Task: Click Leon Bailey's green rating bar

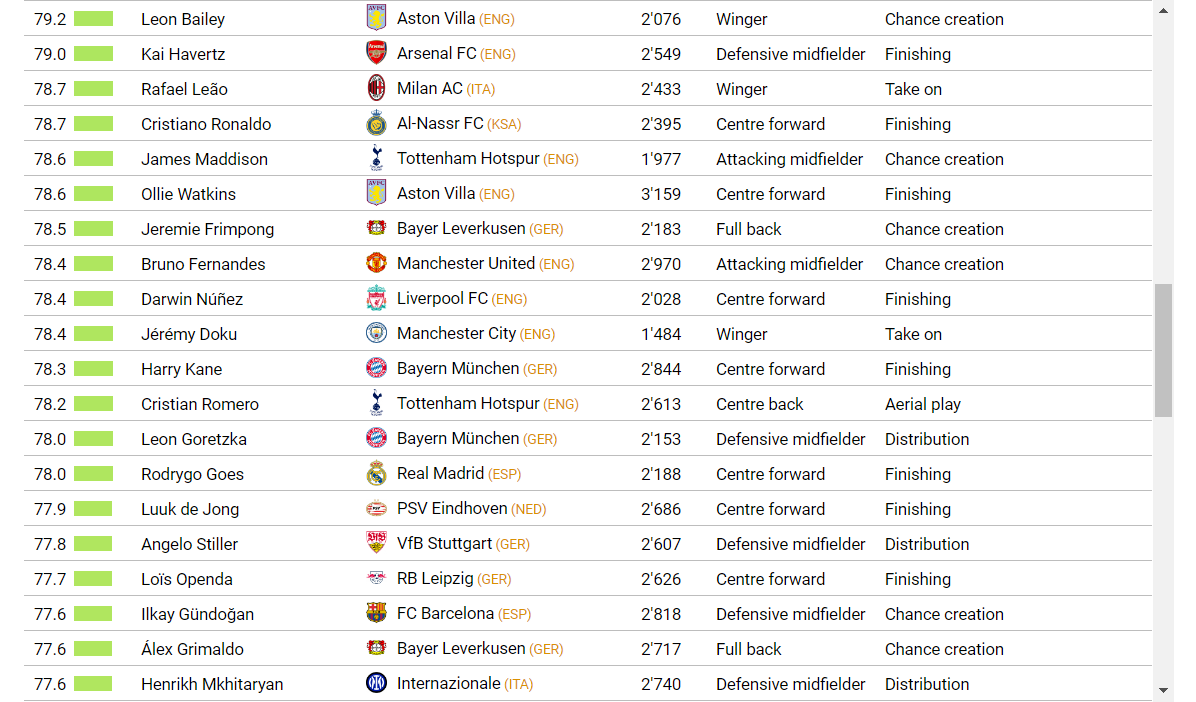Action: [x=94, y=19]
